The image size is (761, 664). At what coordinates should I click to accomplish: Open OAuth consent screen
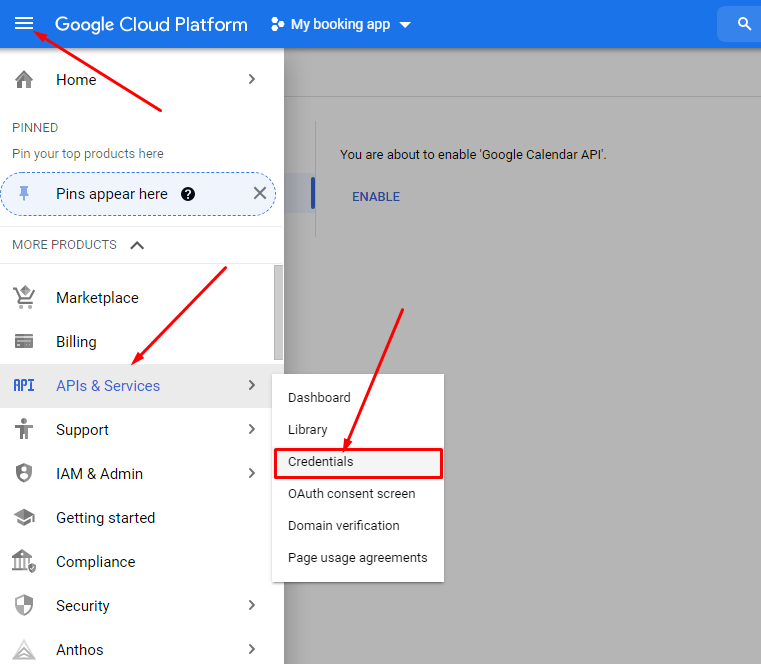(358, 494)
